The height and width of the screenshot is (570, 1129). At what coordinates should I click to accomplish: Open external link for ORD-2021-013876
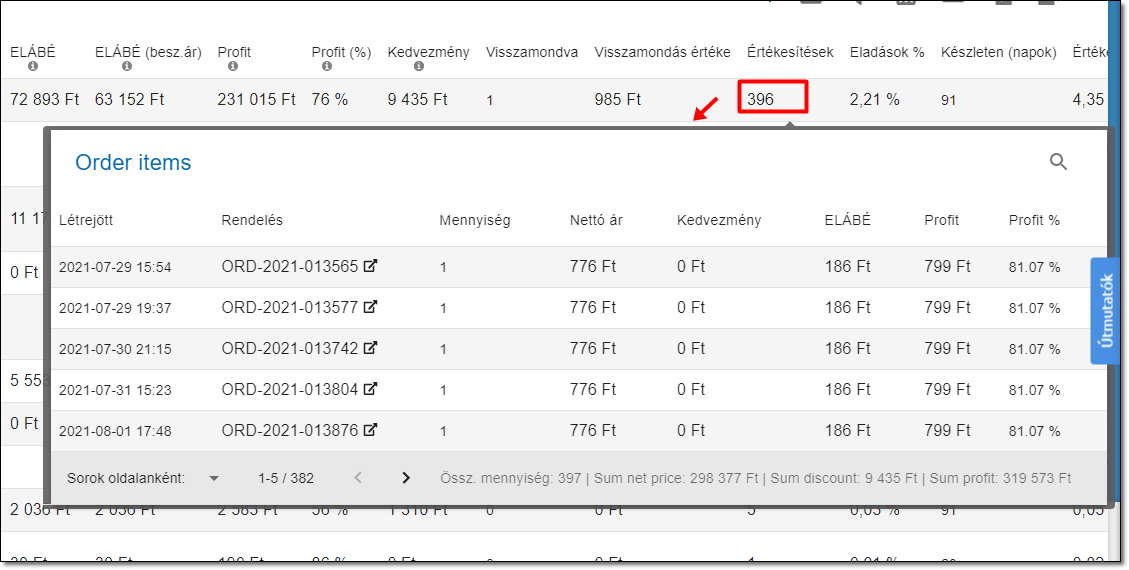tap(370, 430)
